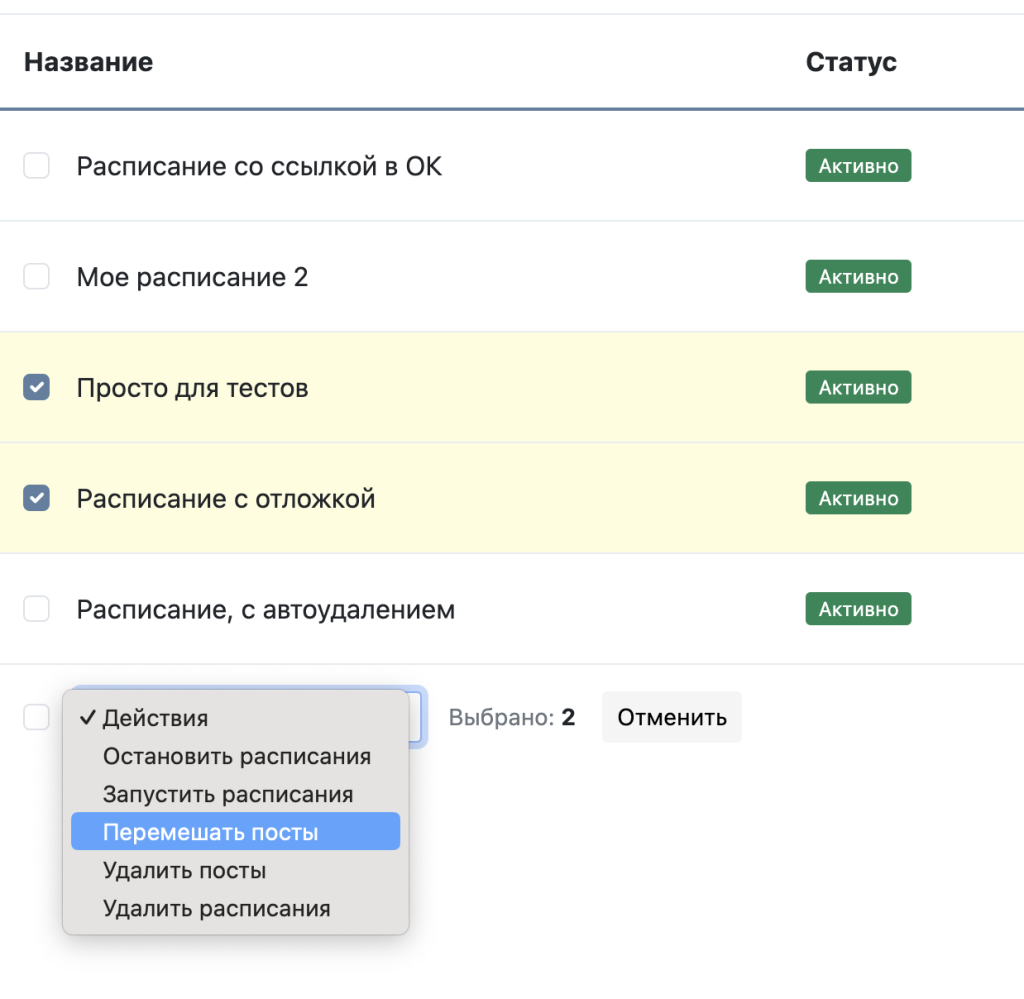Viewport: 1024px width, 999px height.
Task: Open the schedule 'Расписание со ссылкой в ОК'
Action: coord(259,166)
